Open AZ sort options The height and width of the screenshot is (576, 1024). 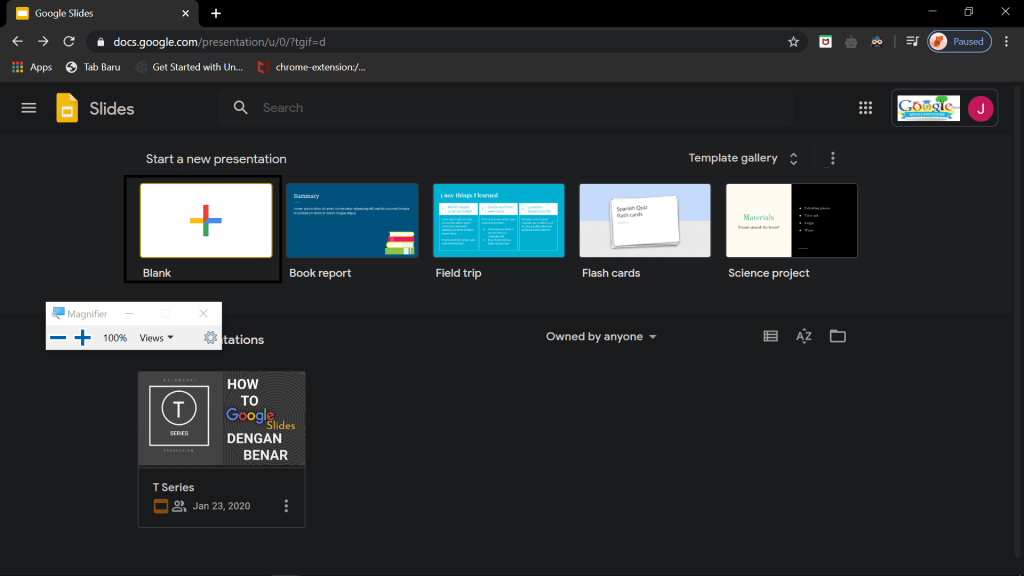[804, 336]
